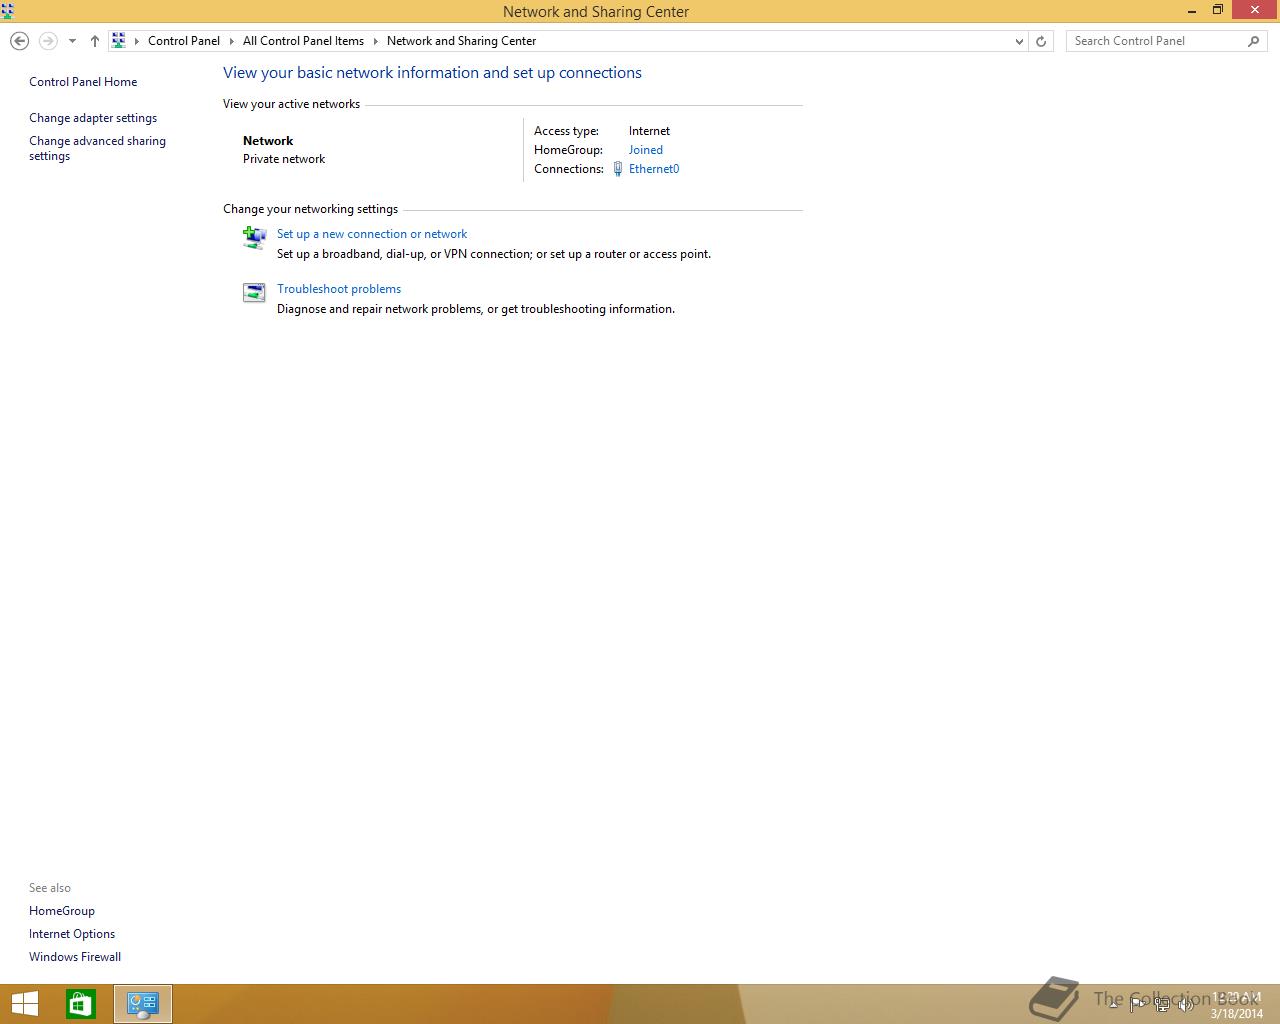Click the Ethernet0 adapter icon
1280x1024 pixels.
pyautogui.click(x=618, y=169)
